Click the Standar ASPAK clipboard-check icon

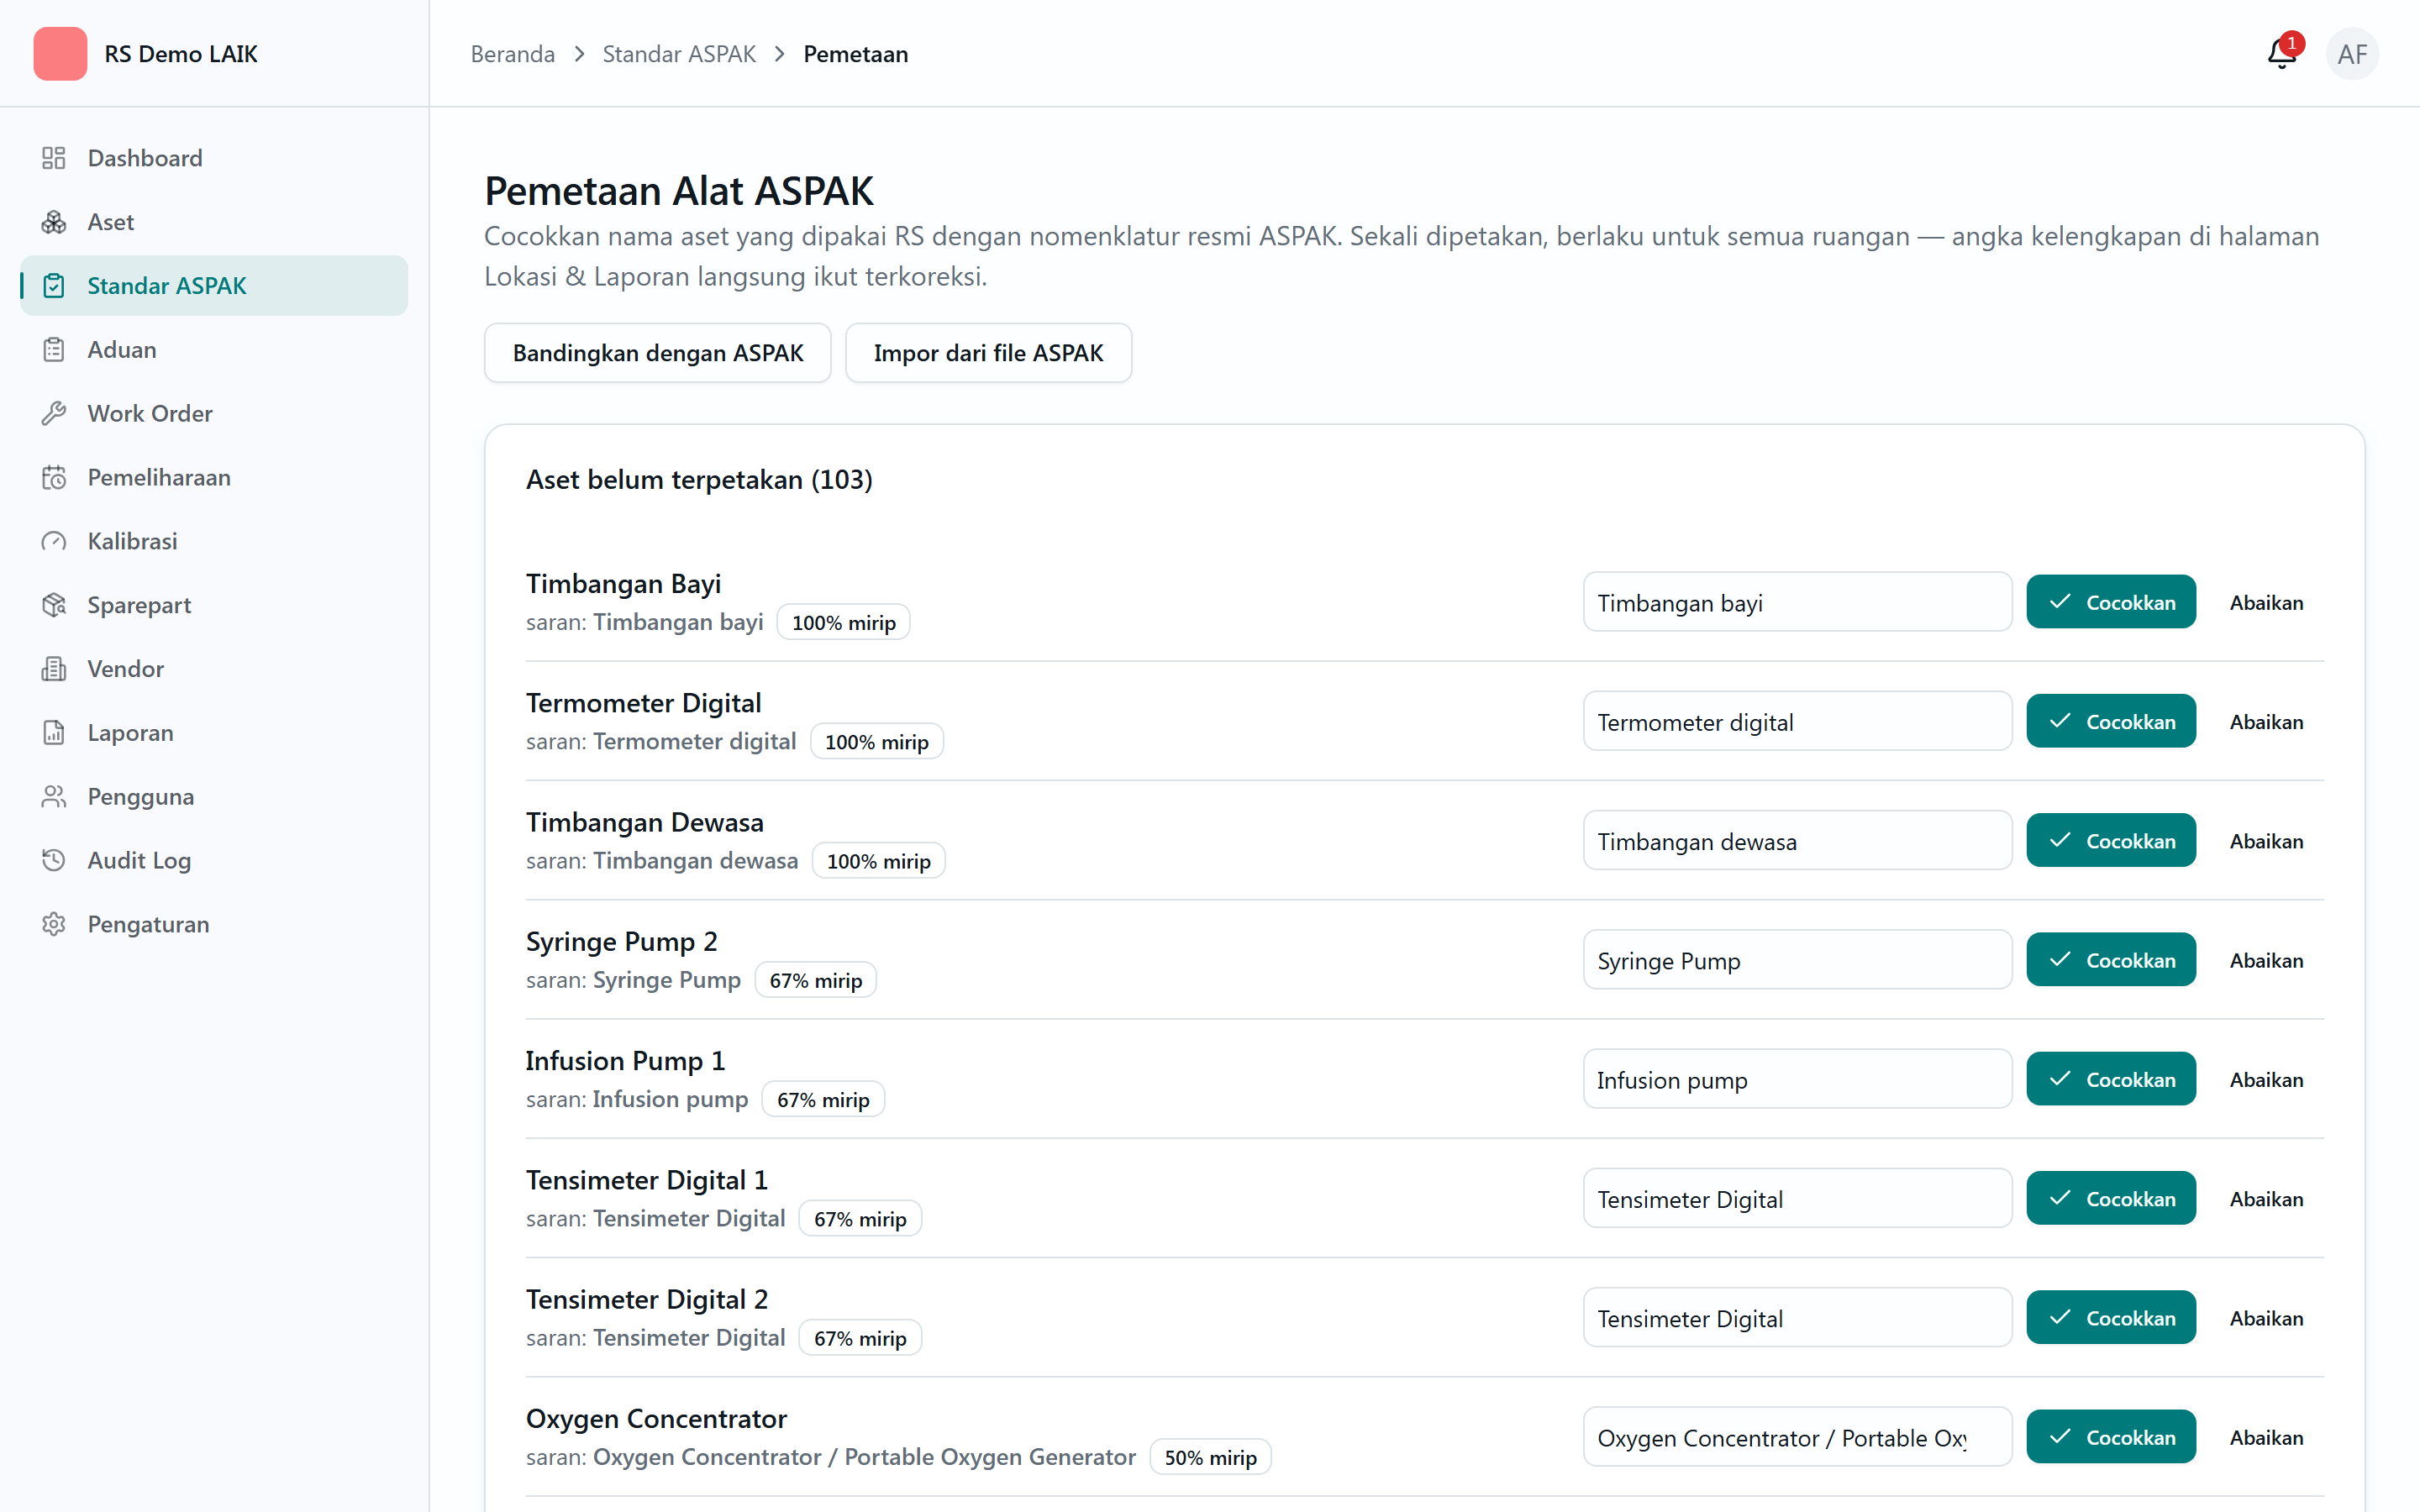tap(54, 286)
